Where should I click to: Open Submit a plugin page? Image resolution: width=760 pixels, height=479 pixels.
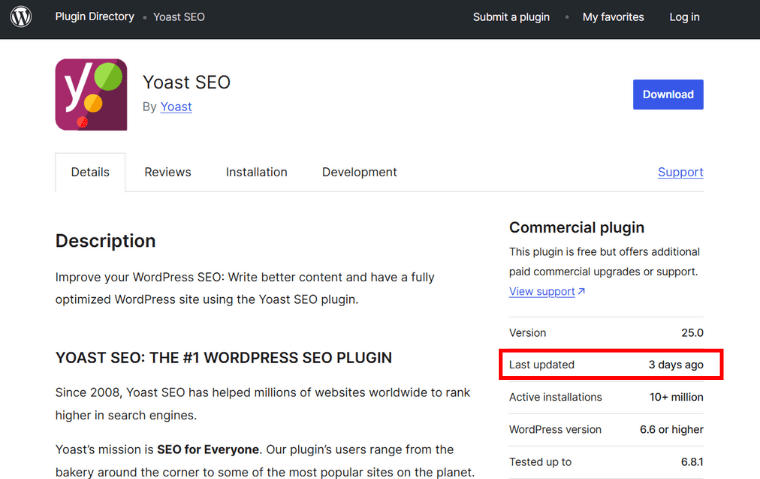(x=511, y=17)
